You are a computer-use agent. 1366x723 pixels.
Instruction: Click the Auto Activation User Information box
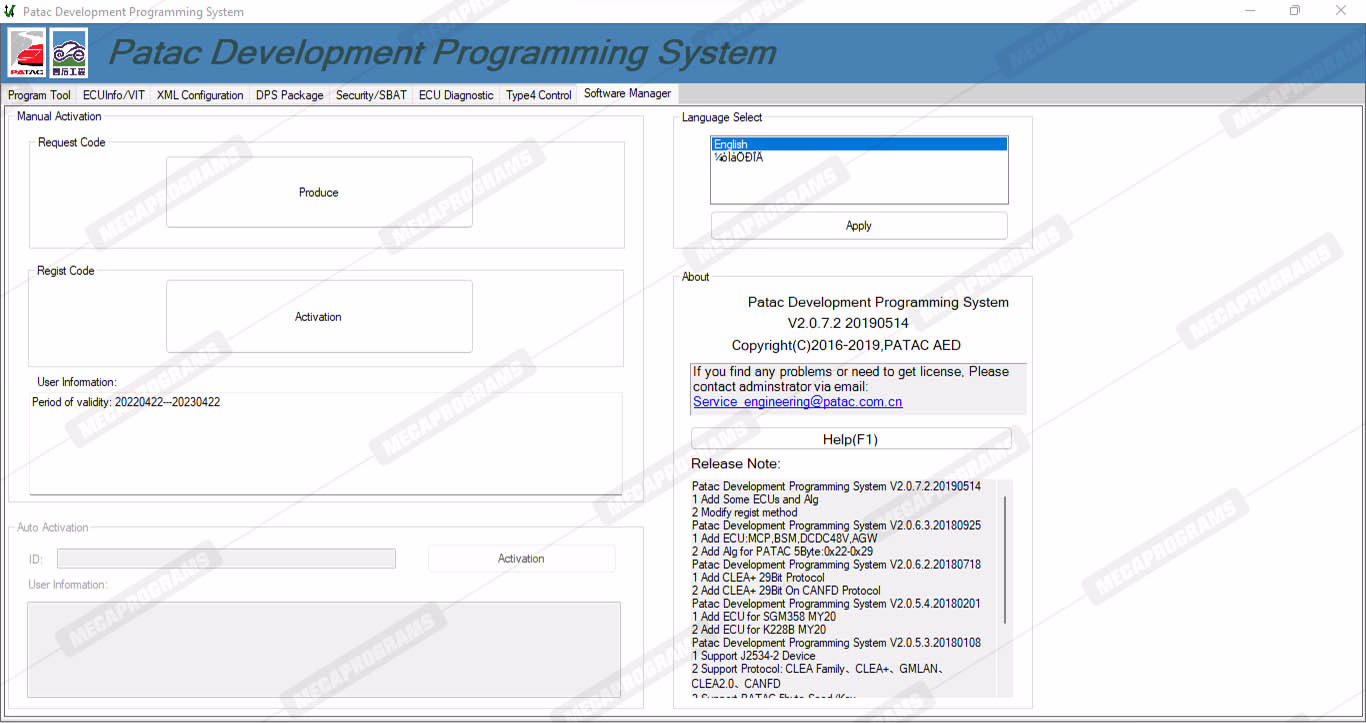324,649
